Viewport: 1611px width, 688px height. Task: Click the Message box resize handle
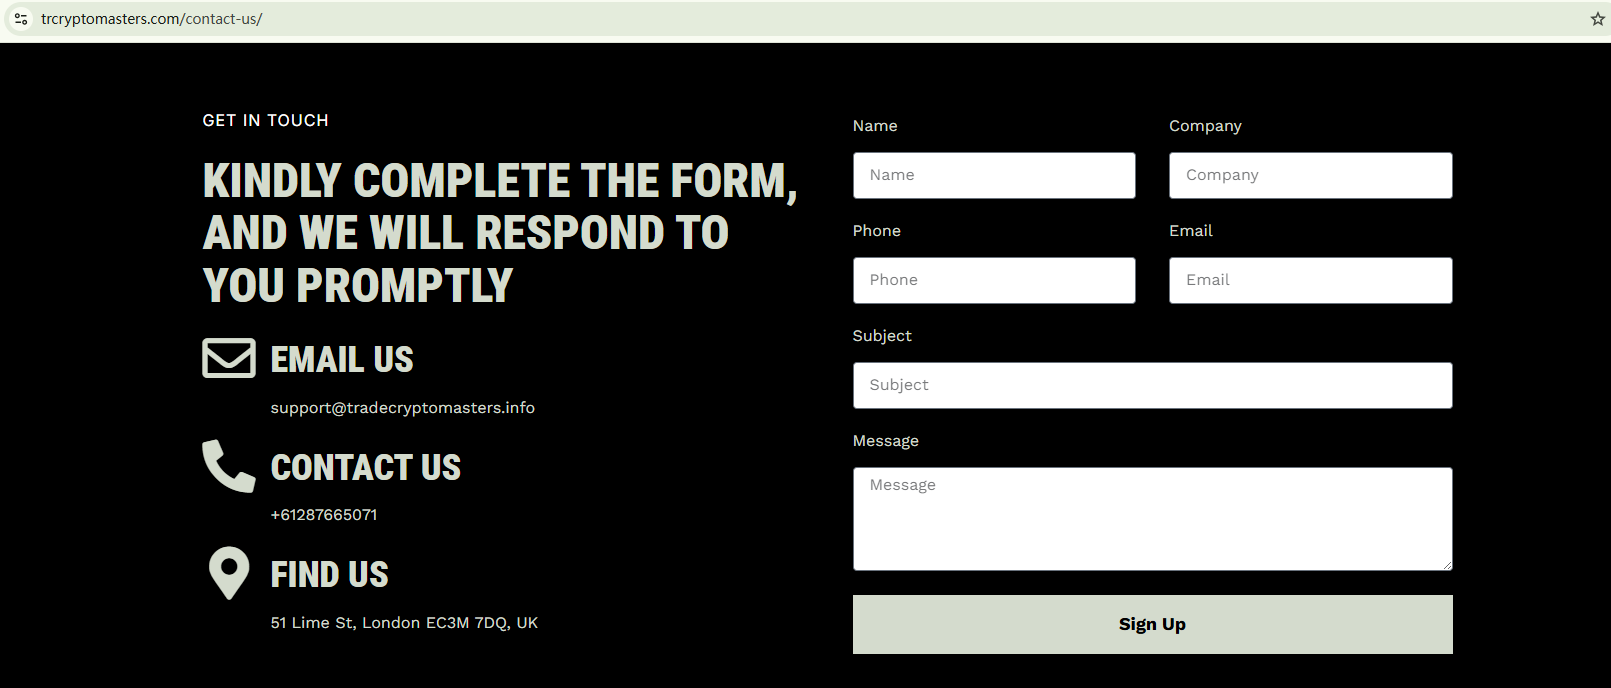[1446, 565]
